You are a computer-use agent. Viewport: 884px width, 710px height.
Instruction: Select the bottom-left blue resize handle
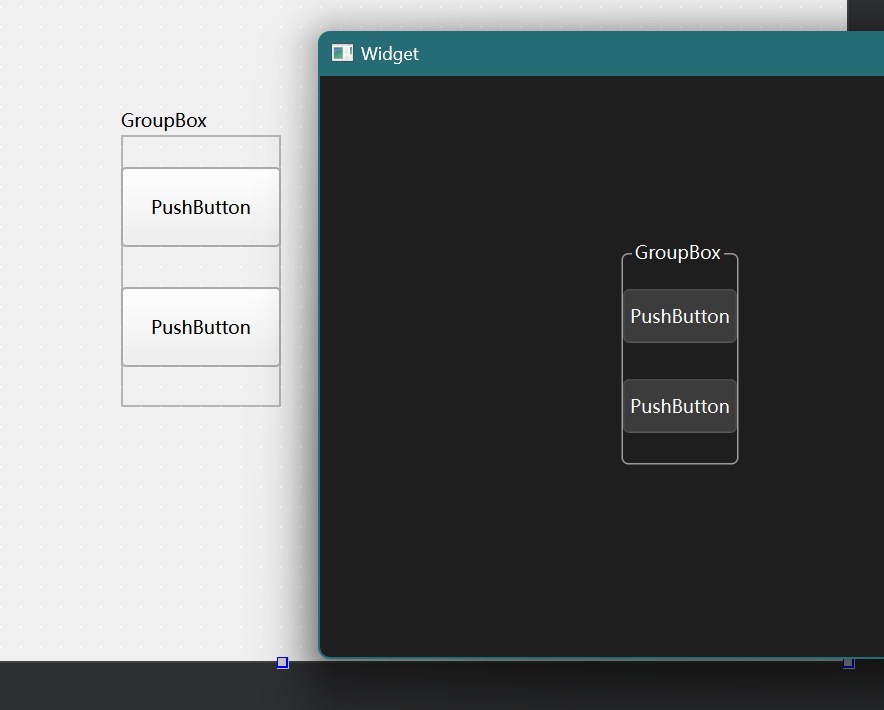click(x=282, y=662)
